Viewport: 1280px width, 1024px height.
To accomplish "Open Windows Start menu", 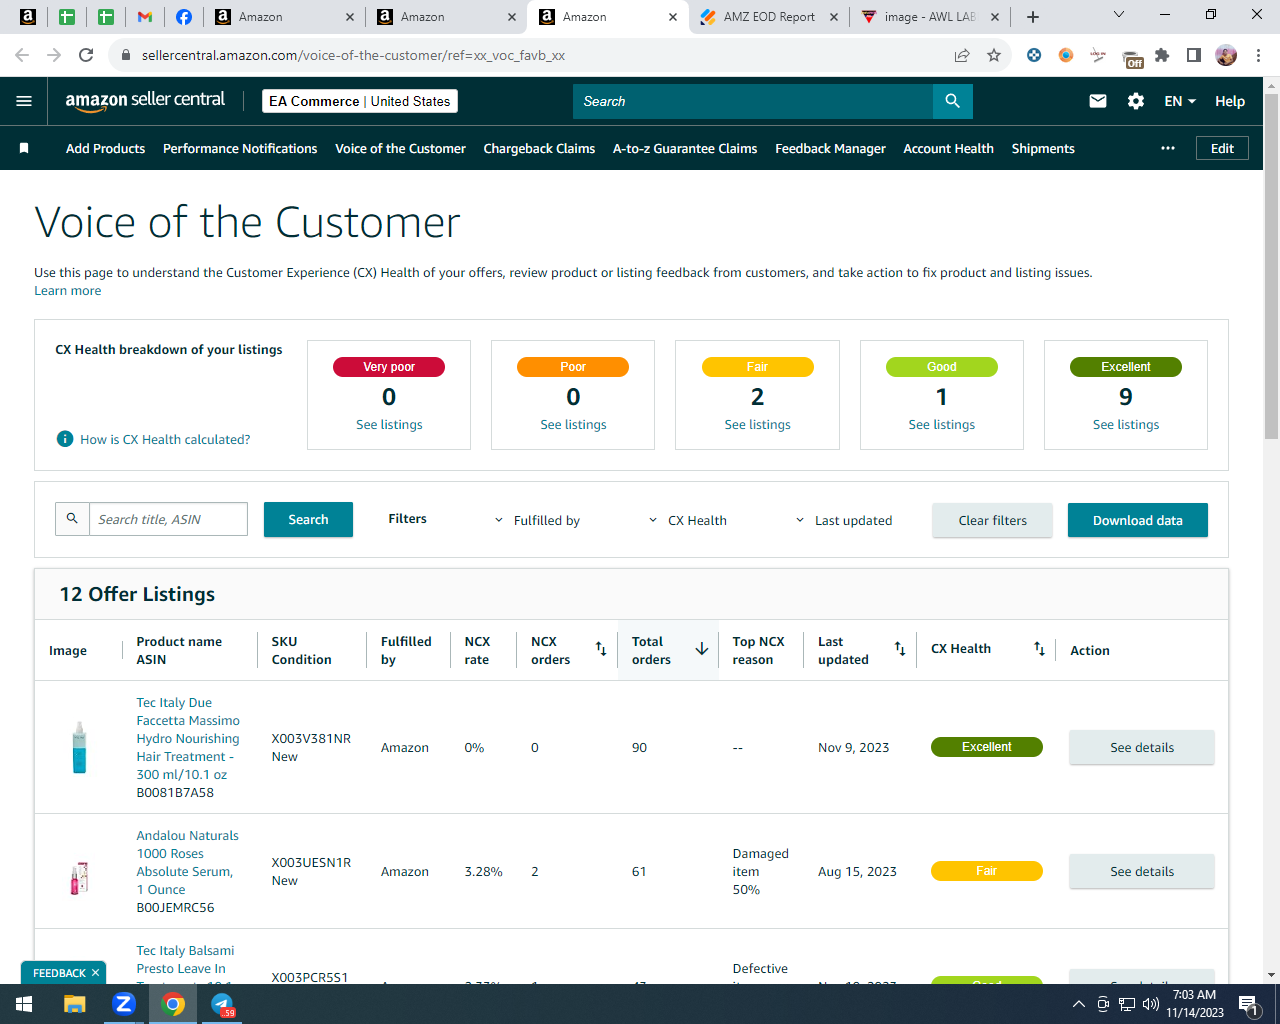I will 24,1004.
